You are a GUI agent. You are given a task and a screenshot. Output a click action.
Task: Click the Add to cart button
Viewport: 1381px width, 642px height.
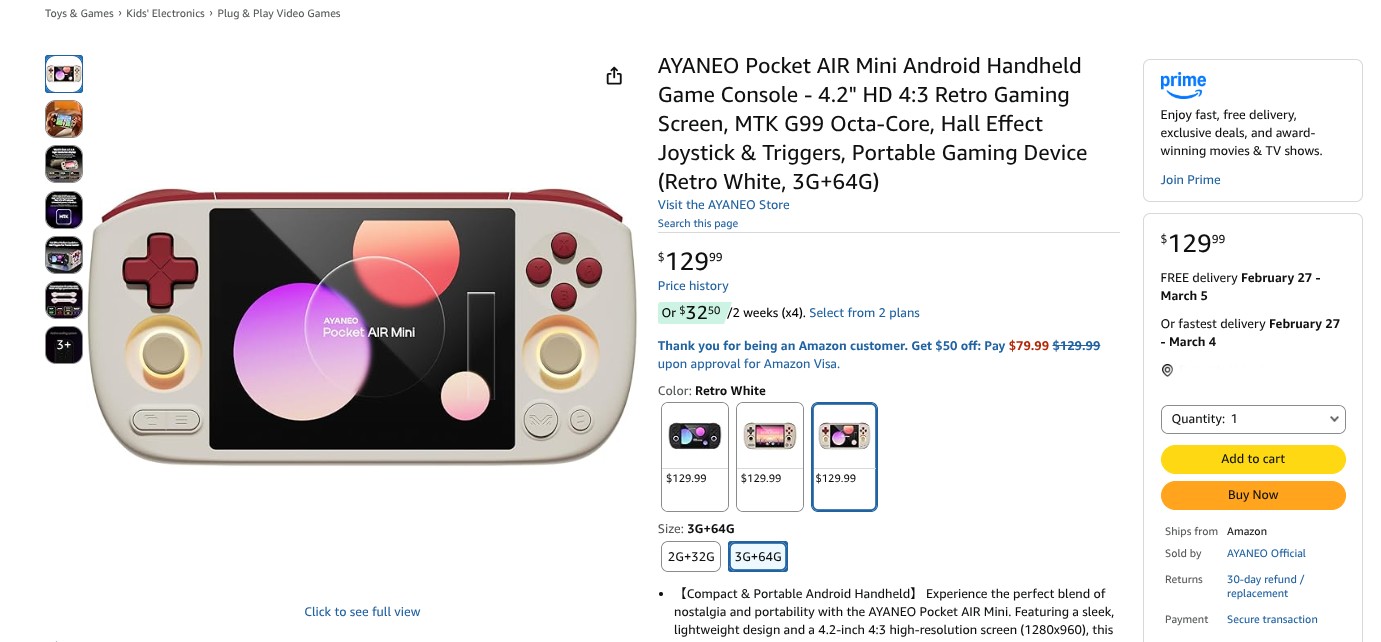(1253, 459)
